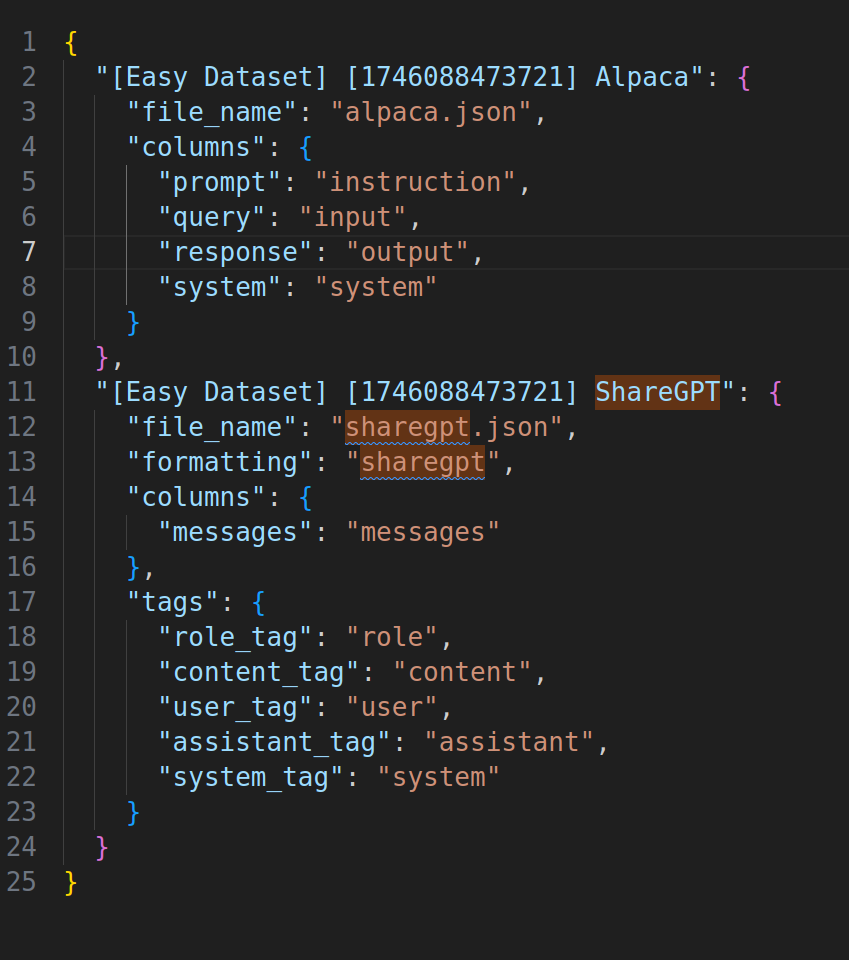The height and width of the screenshot is (960, 849).
Task: Click the "user" value
Action: pos(392,707)
